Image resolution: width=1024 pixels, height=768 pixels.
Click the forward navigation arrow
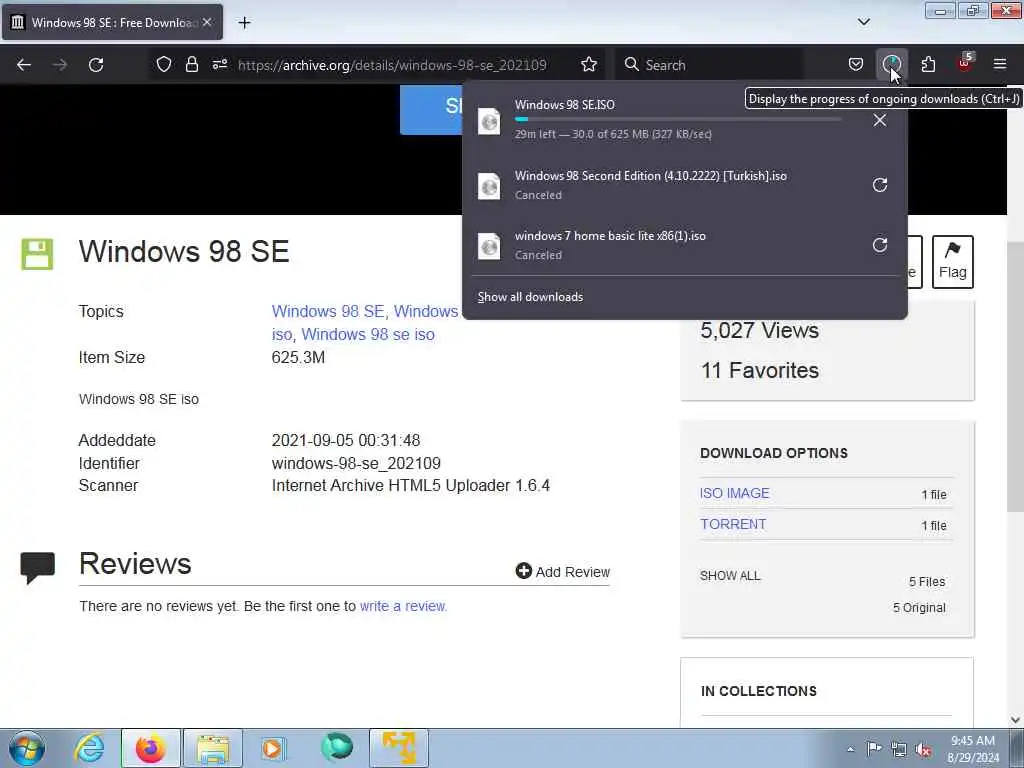pyautogui.click(x=60, y=65)
